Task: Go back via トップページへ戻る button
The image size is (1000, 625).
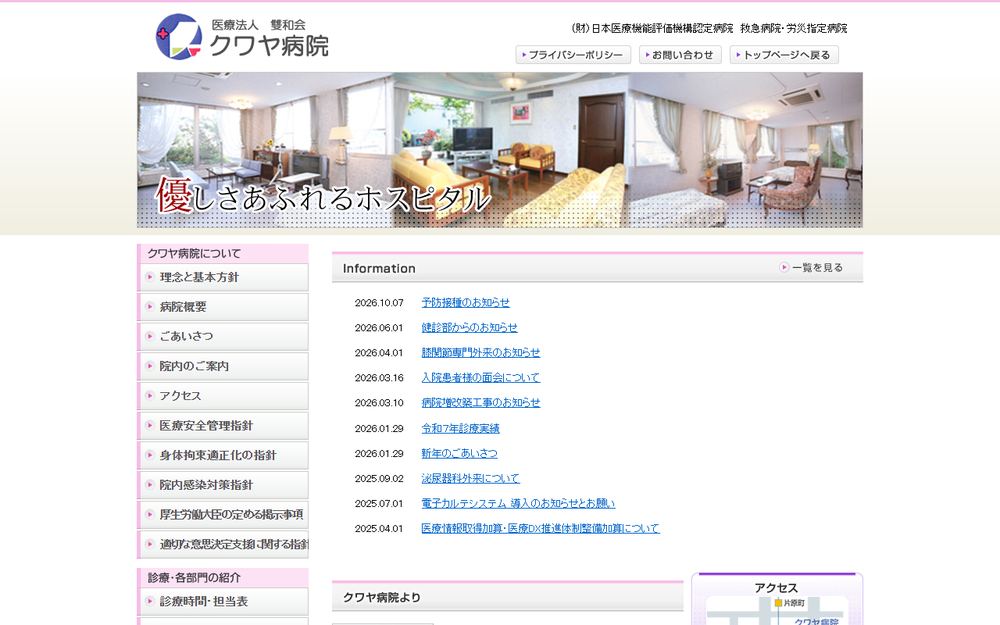Action: 784,55
